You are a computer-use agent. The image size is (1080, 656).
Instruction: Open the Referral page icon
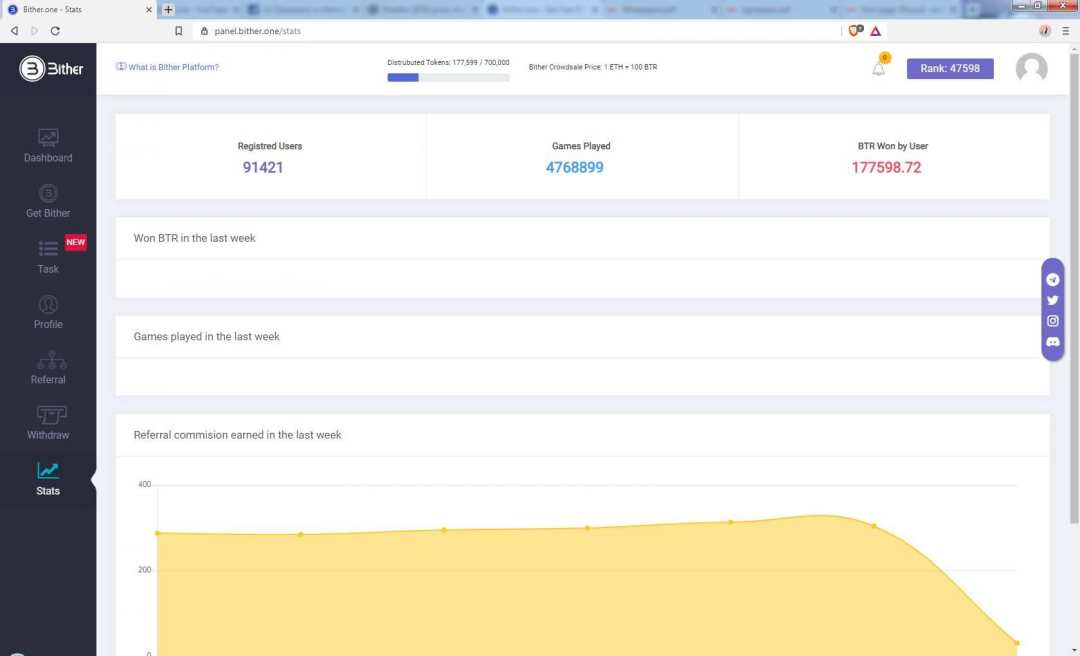click(48, 361)
